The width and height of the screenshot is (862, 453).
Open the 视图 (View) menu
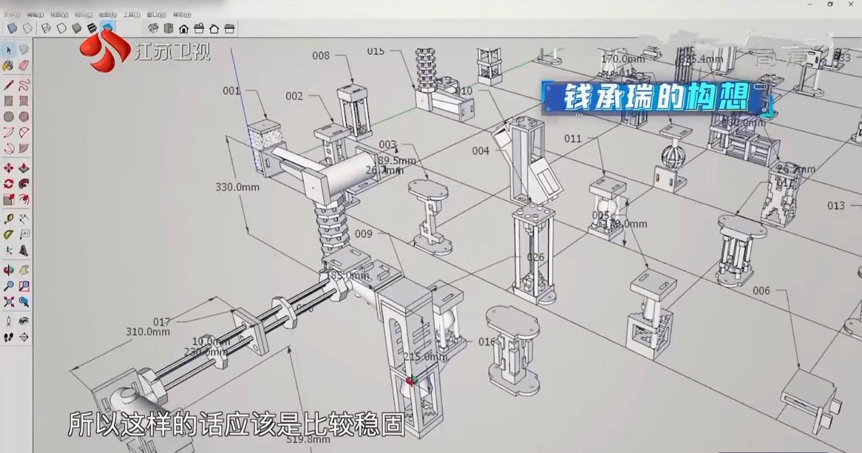pos(59,14)
